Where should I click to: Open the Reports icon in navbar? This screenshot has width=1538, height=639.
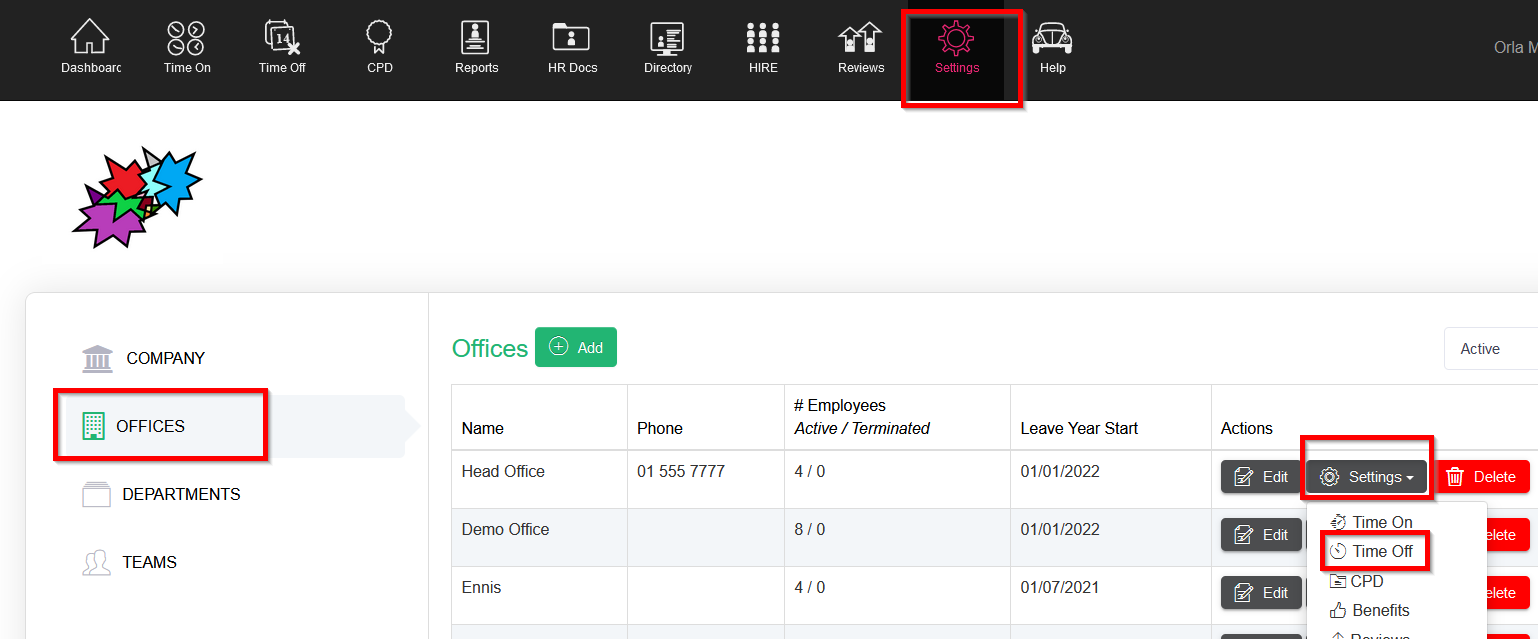coord(476,40)
